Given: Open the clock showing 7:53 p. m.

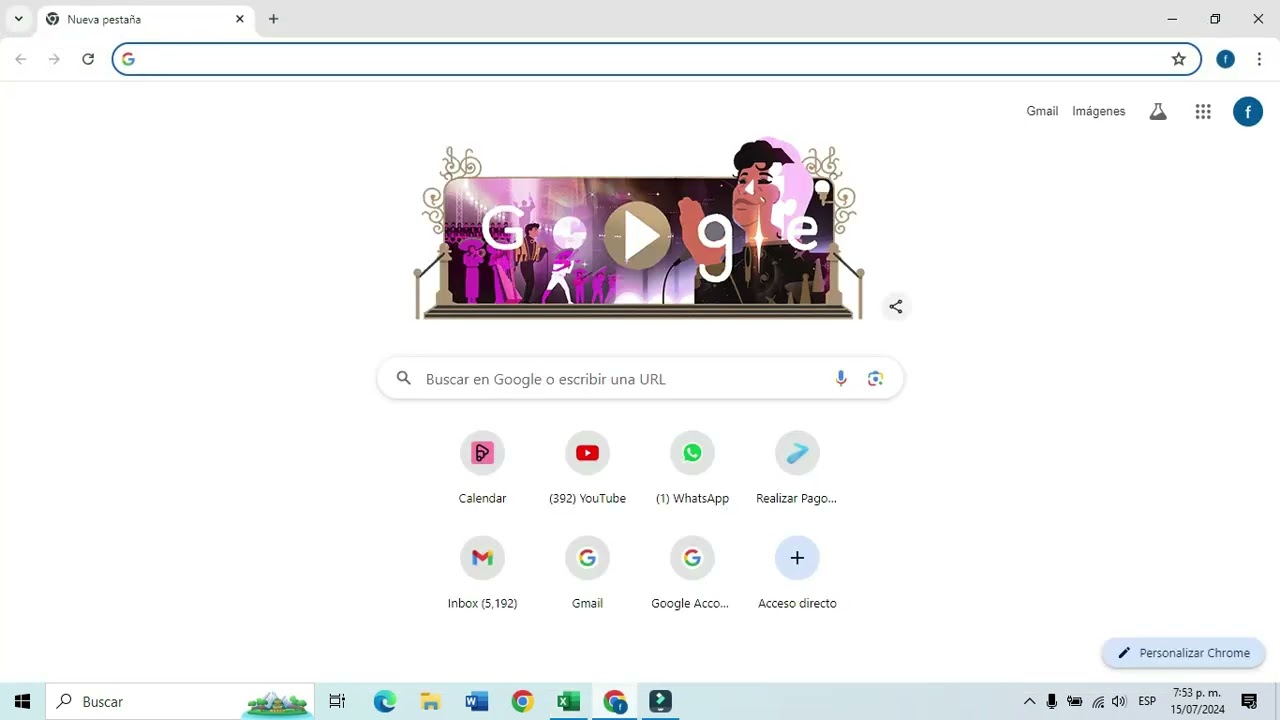Looking at the screenshot, I should point(1197,702).
